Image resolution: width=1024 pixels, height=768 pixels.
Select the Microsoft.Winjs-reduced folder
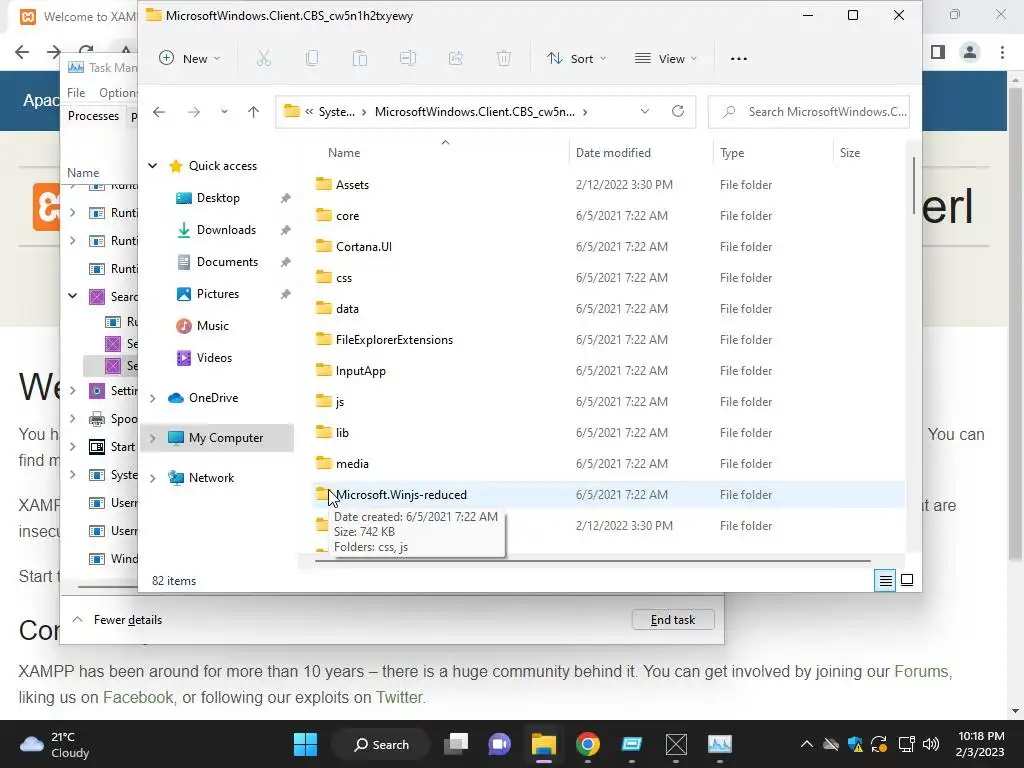[402, 495]
